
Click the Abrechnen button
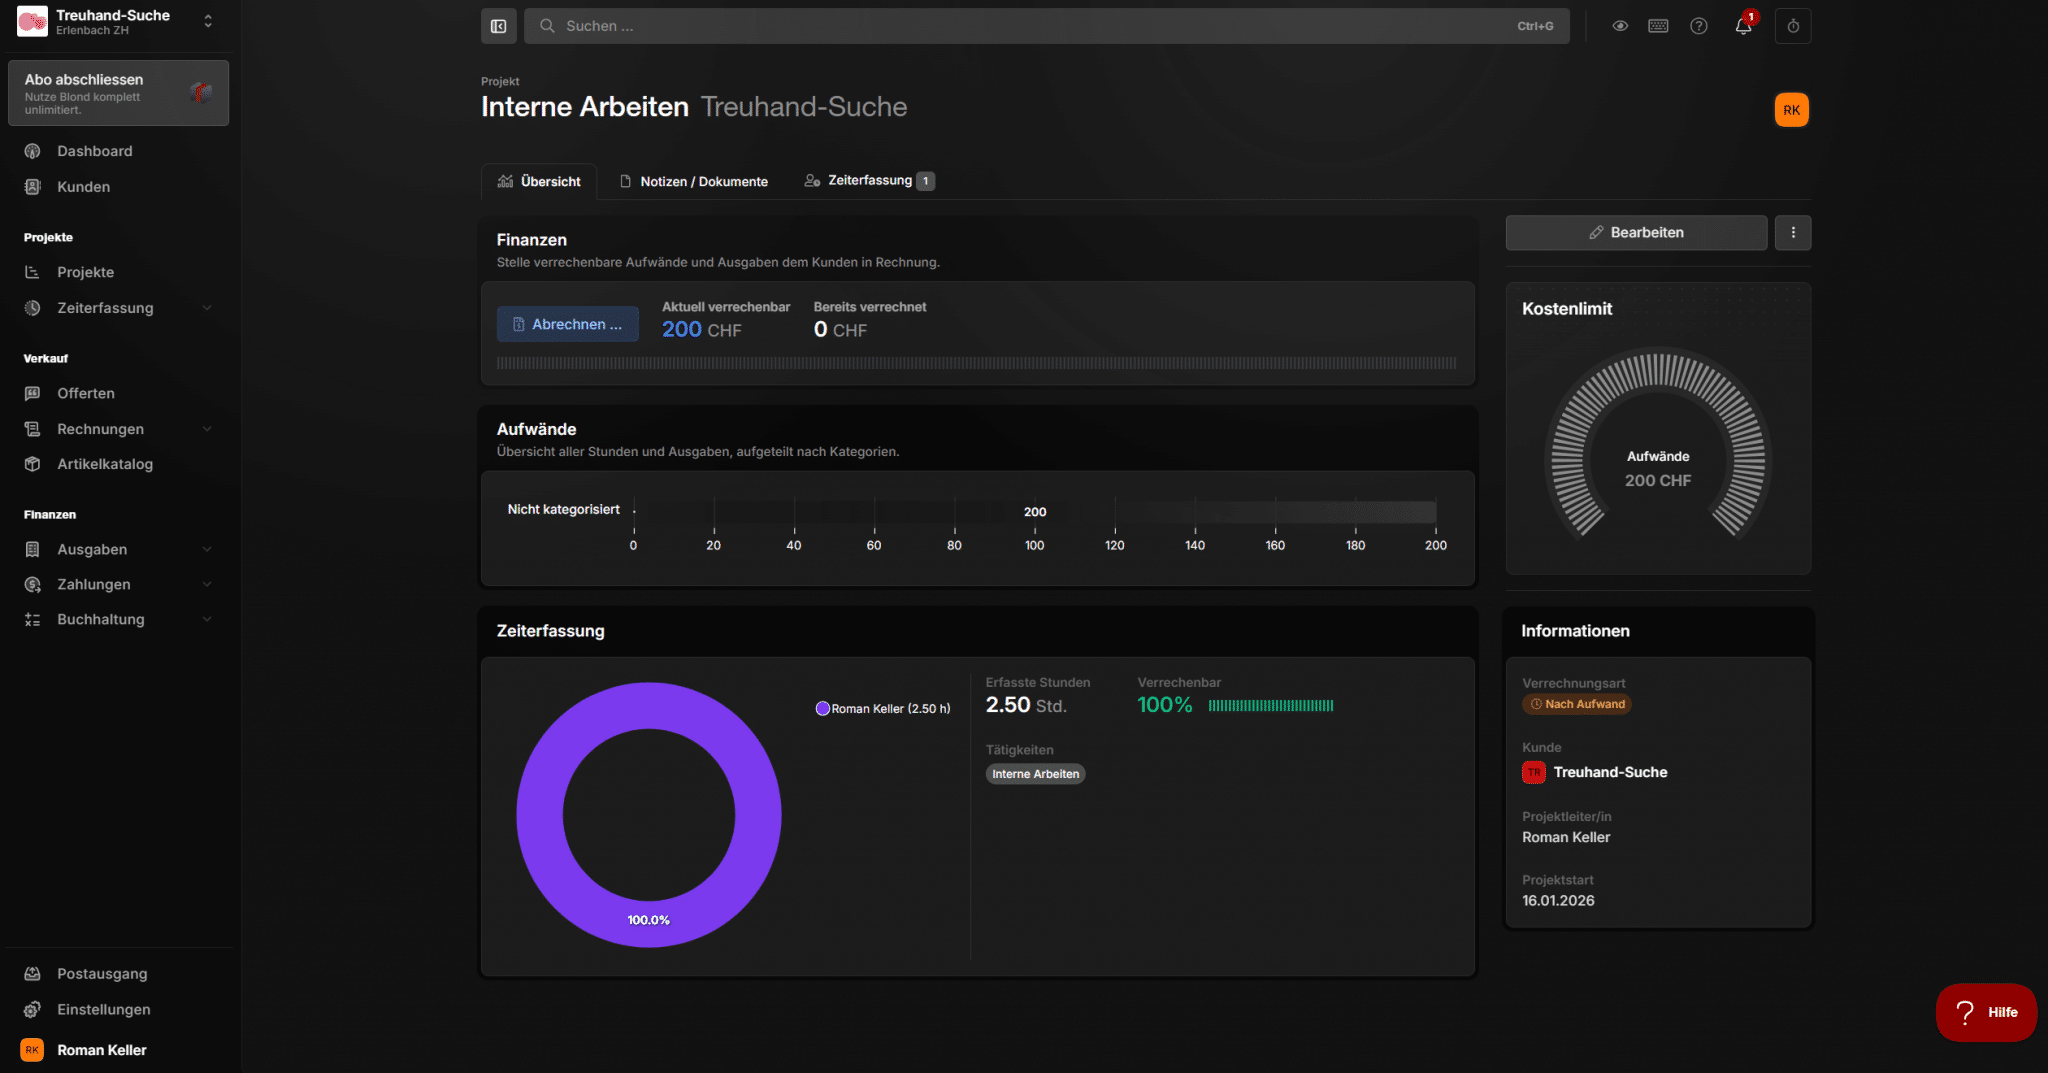[x=567, y=324]
